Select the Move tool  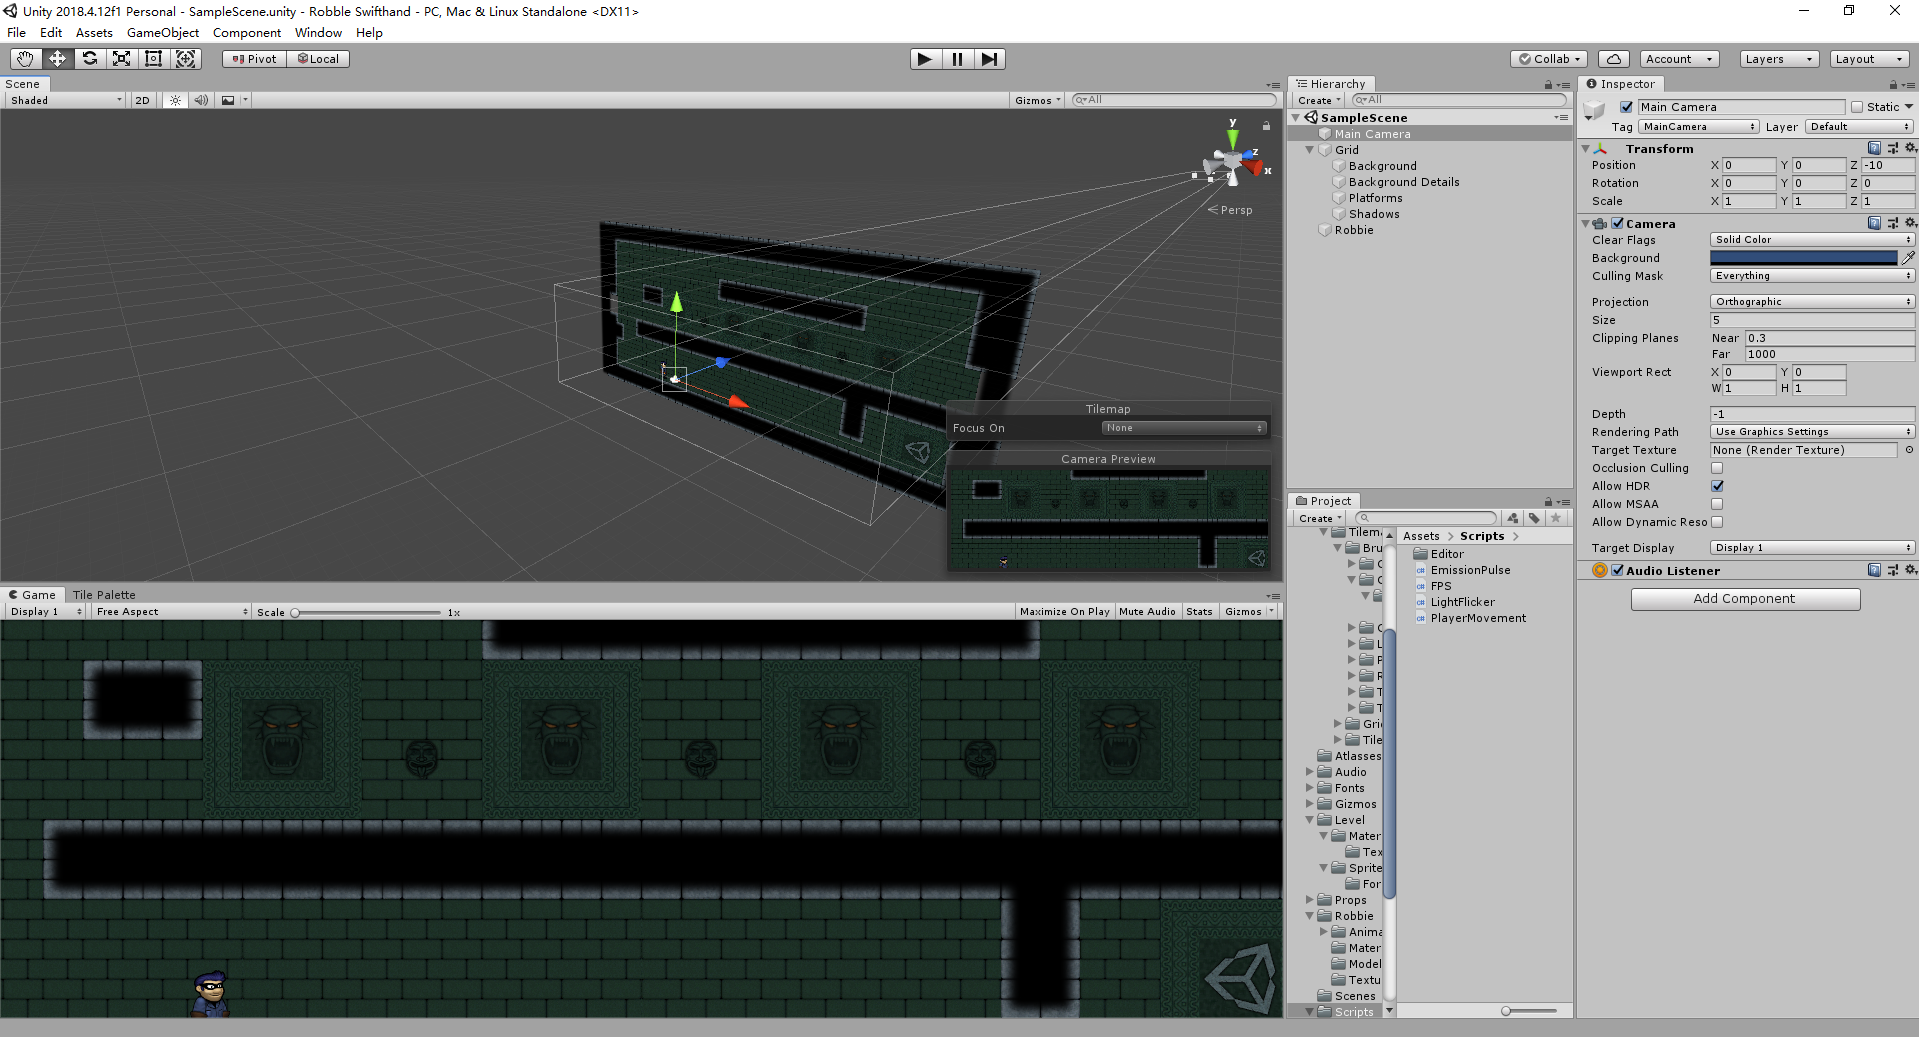[57, 59]
